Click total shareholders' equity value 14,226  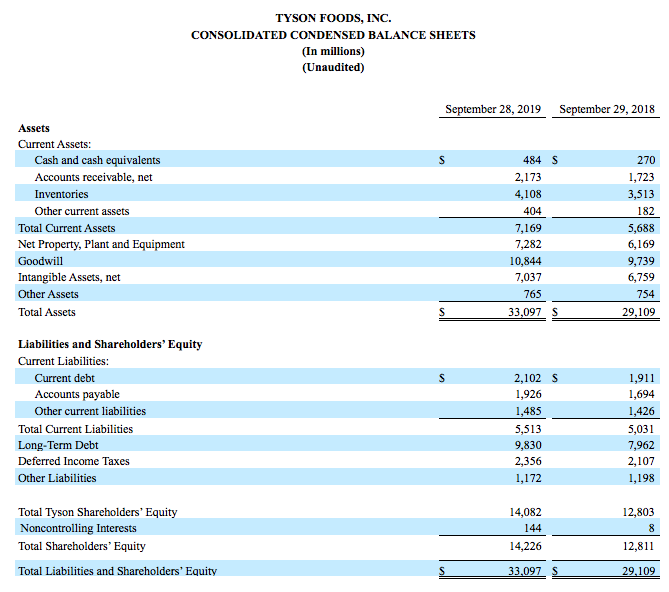525,546
